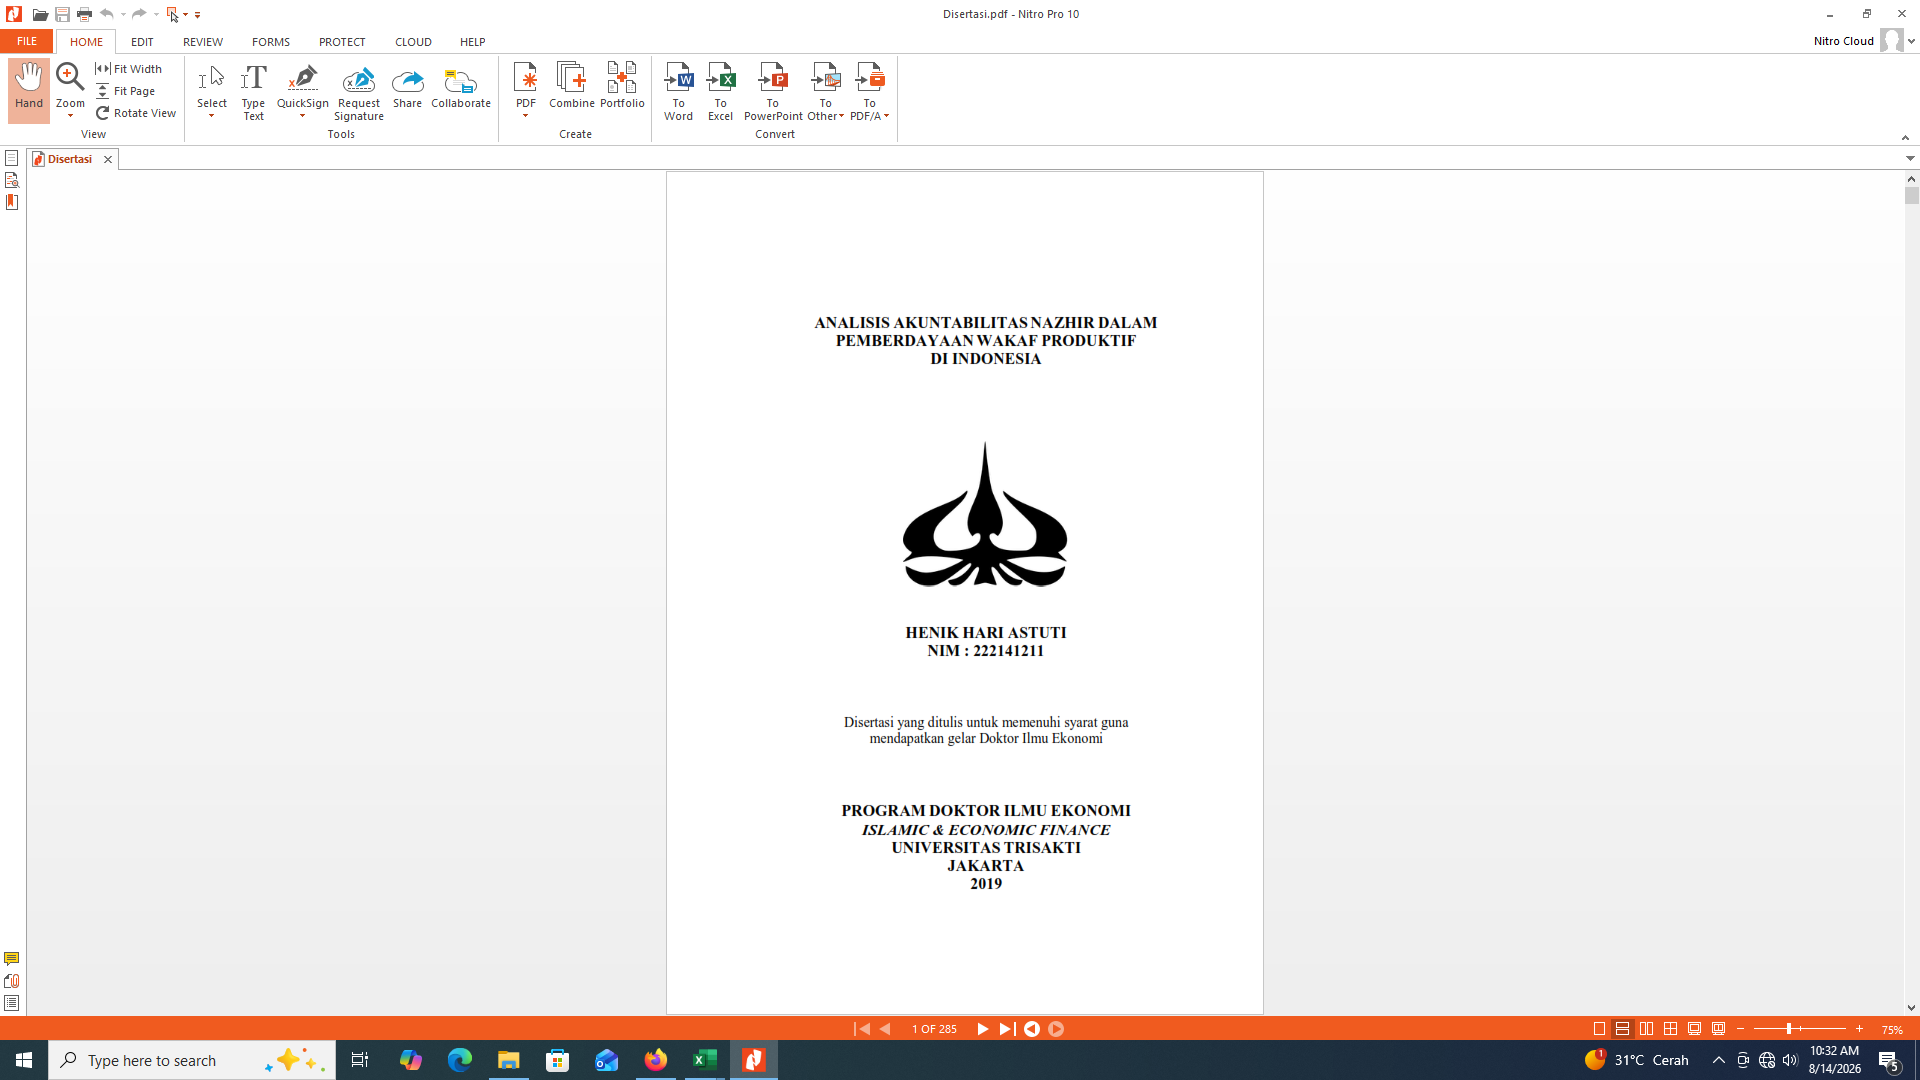This screenshot has width=1920, height=1080.
Task: Launch the Collaborate tool
Action: point(461,86)
